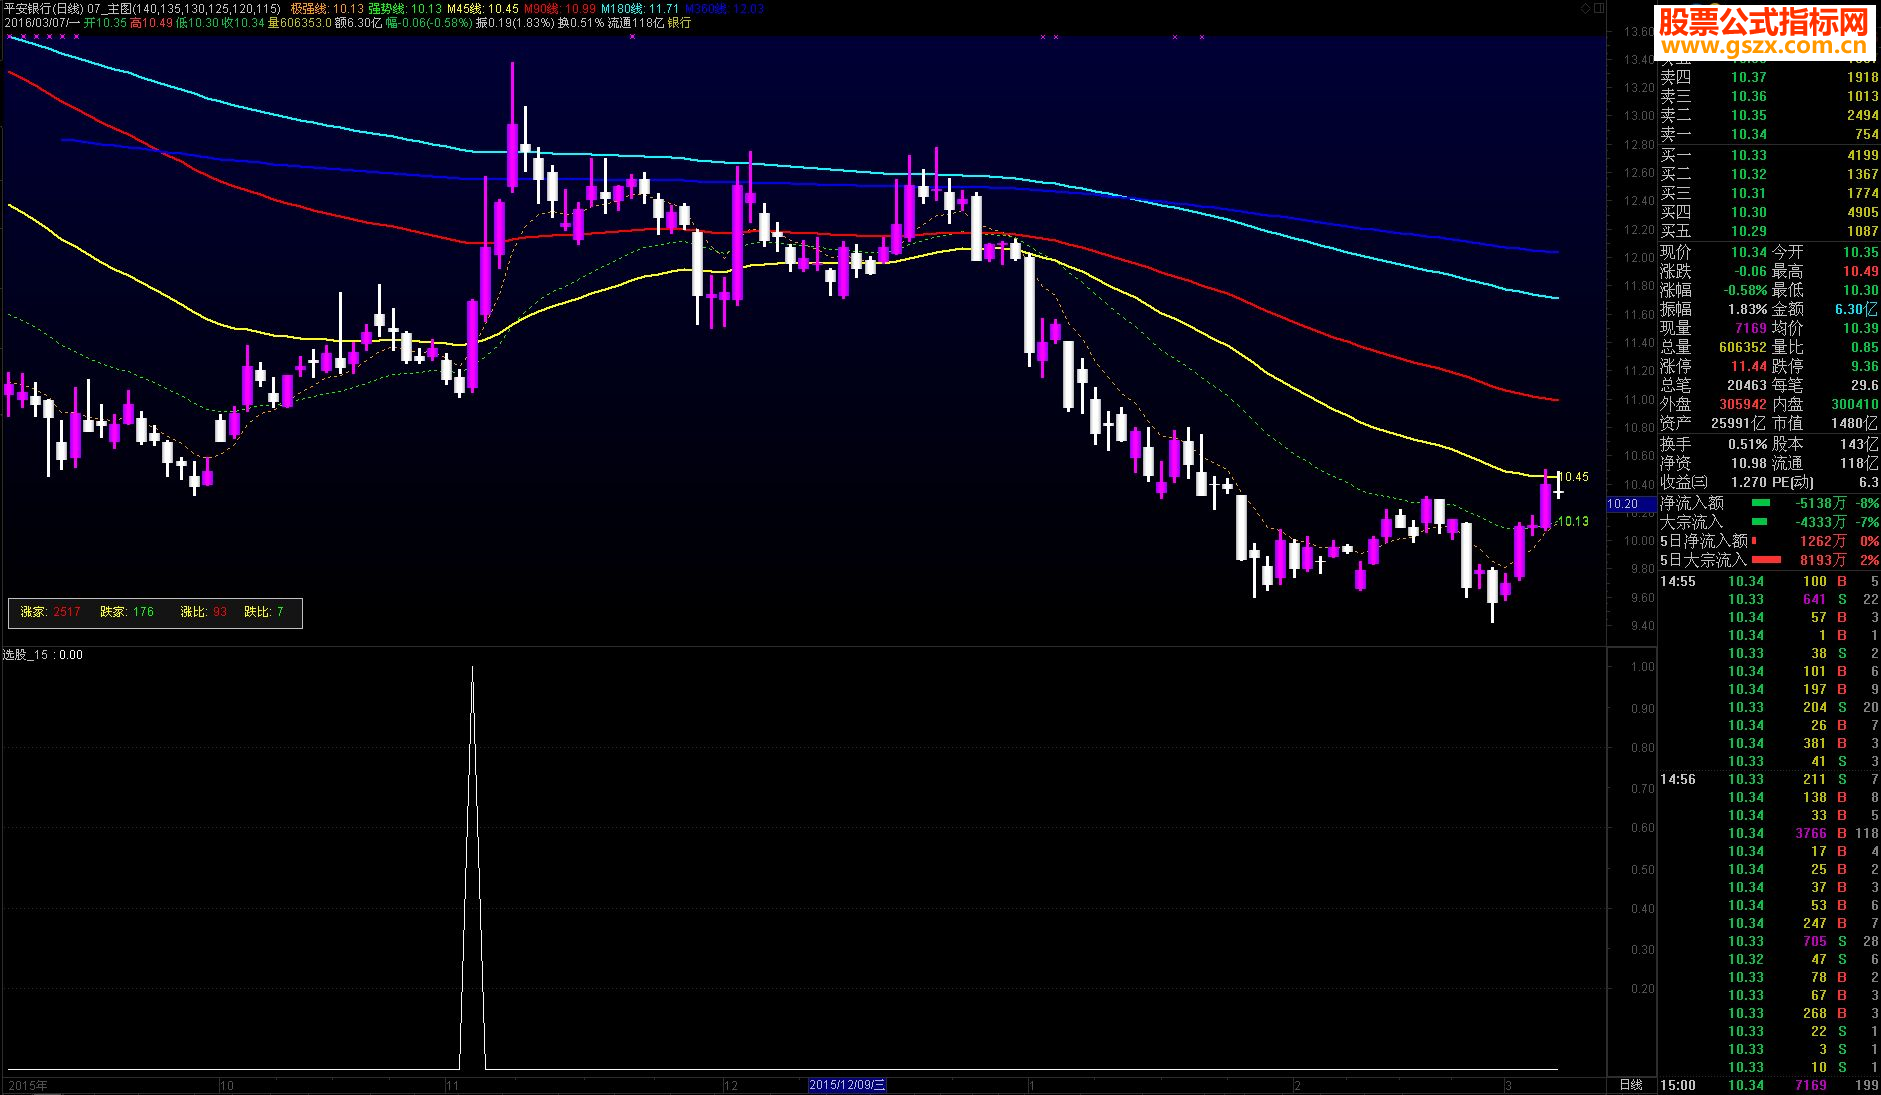
Task: Click the 股票公式指标网 site banner
Action: (1765, 33)
